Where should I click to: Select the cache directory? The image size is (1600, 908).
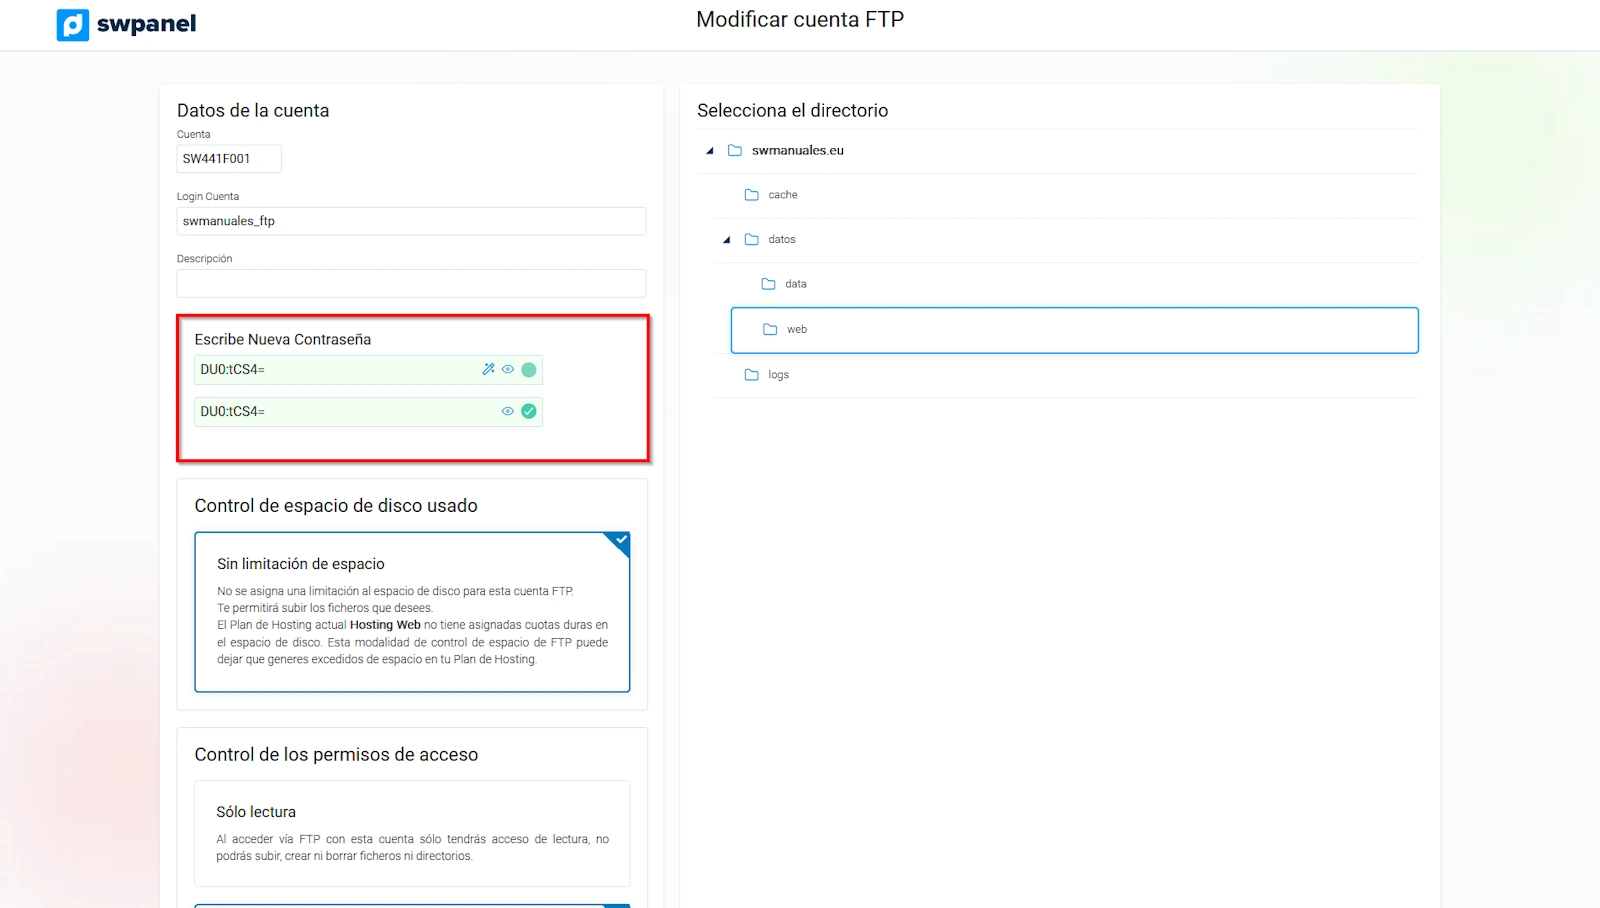coord(783,195)
